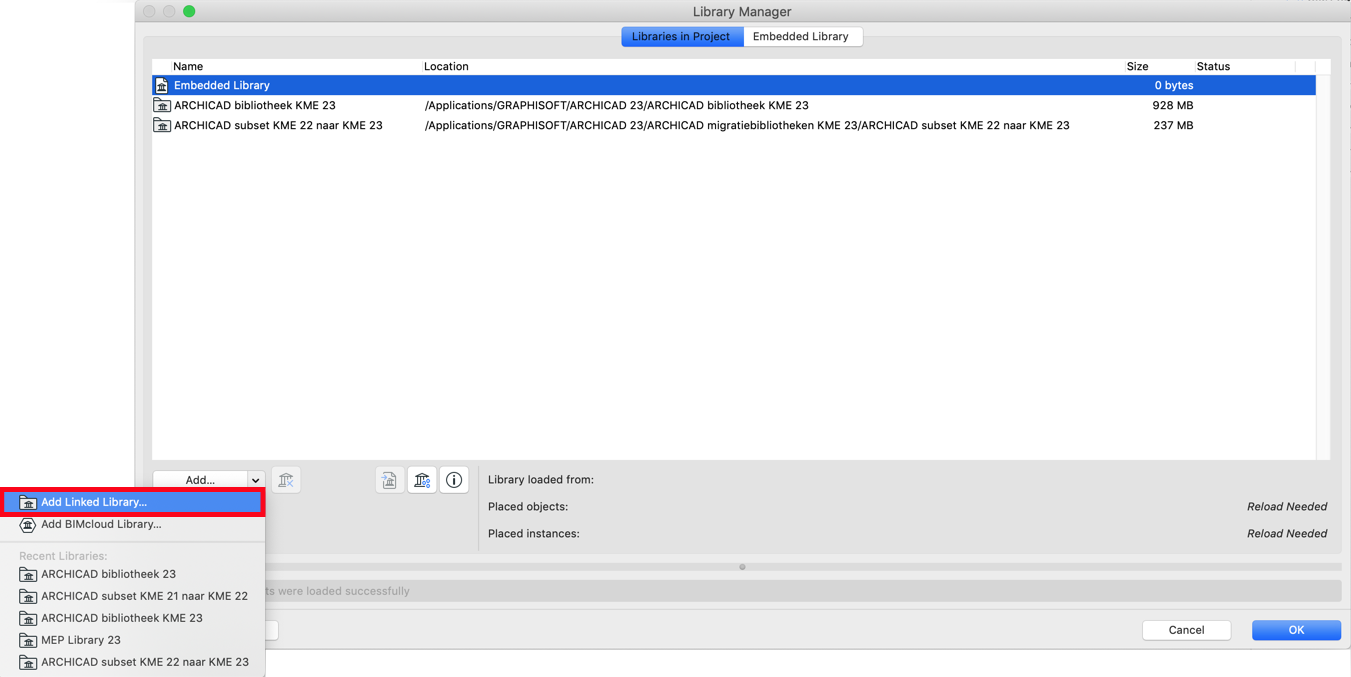
Task: Select ARCHICAD bibliotheek KME 23 name in the list
Action: point(255,105)
